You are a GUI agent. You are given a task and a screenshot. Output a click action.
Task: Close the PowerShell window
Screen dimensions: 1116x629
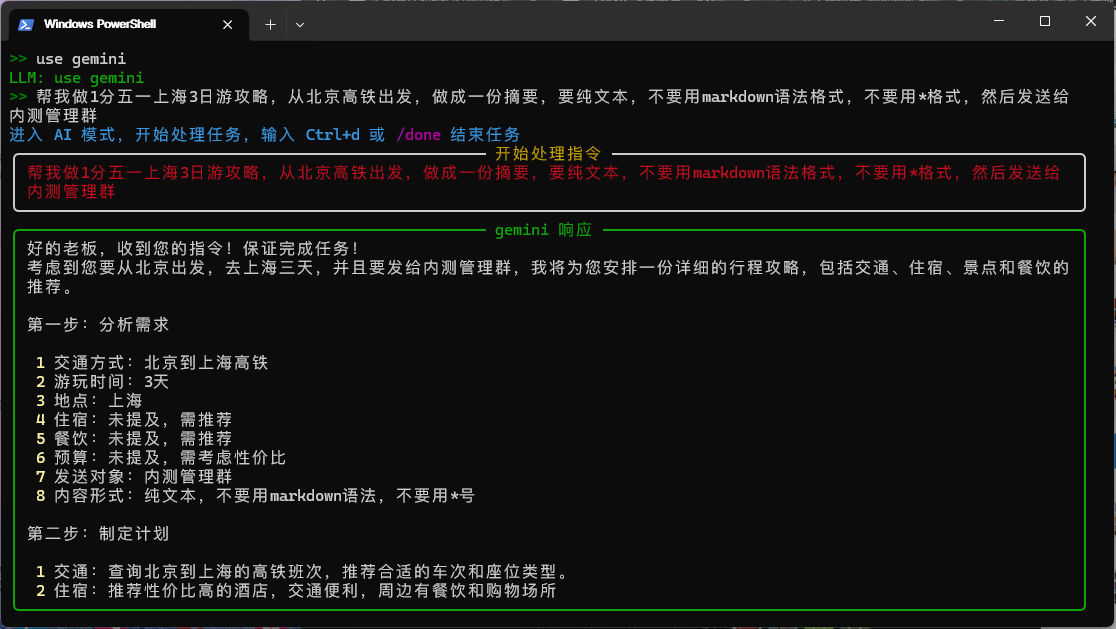(1090, 21)
